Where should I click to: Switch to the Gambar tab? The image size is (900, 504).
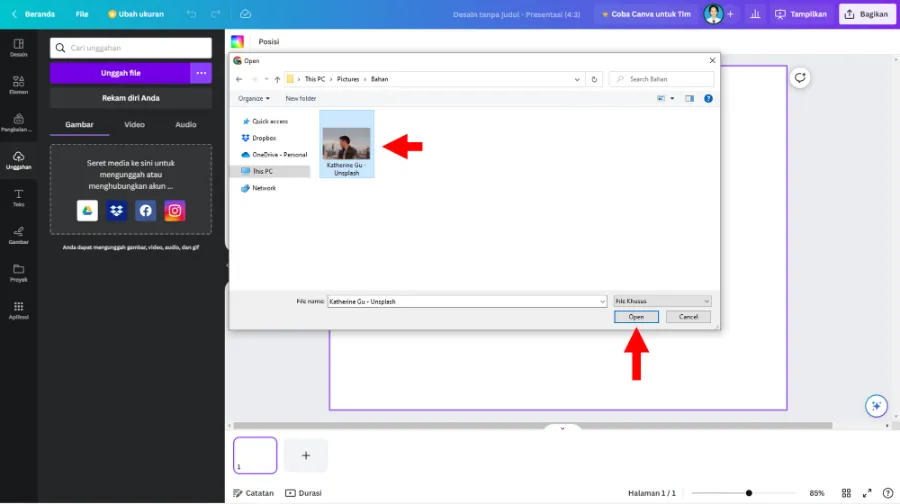coord(79,125)
